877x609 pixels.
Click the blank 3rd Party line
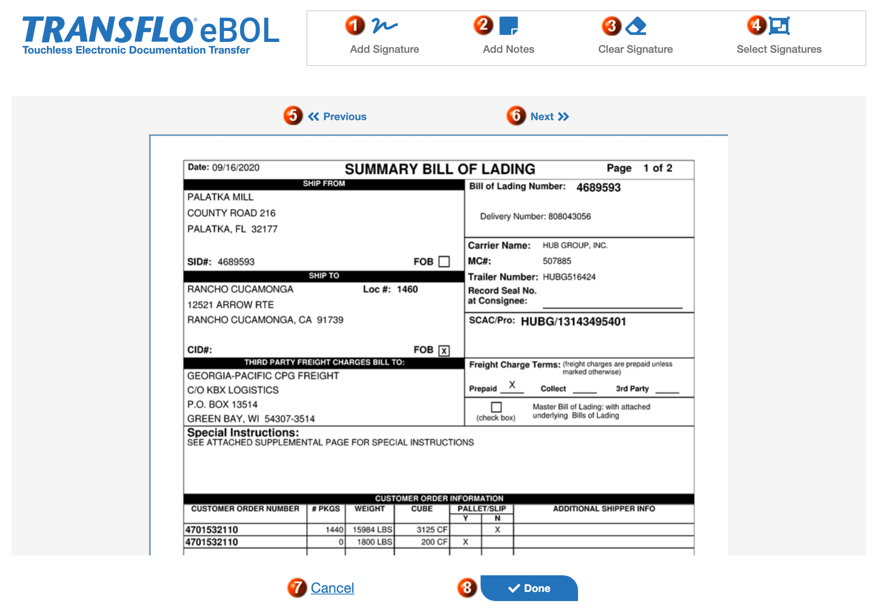tap(667, 388)
